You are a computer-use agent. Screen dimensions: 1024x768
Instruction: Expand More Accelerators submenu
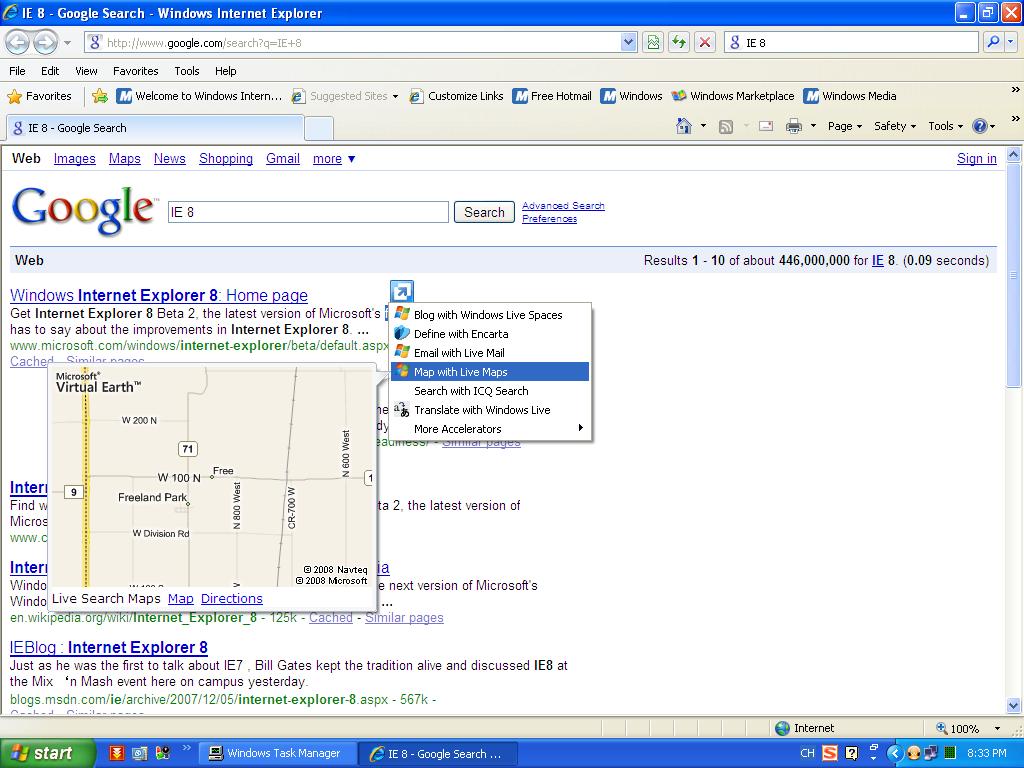click(490, 428)
